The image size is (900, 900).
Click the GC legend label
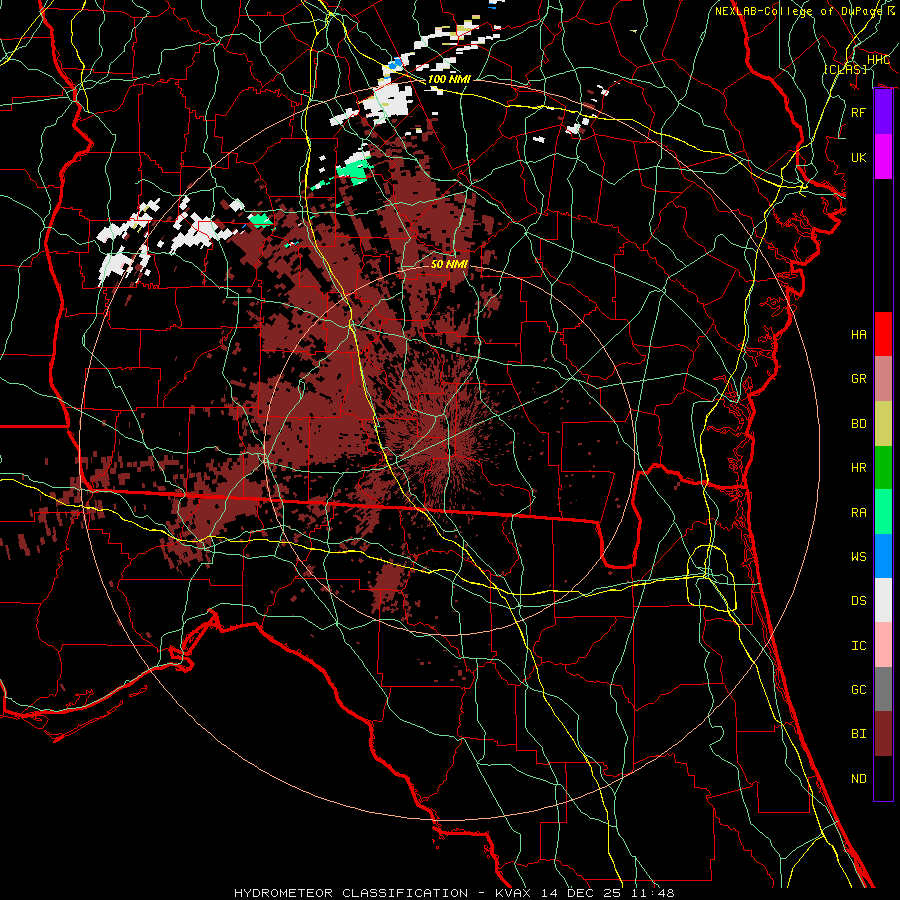tap(858, 689)
